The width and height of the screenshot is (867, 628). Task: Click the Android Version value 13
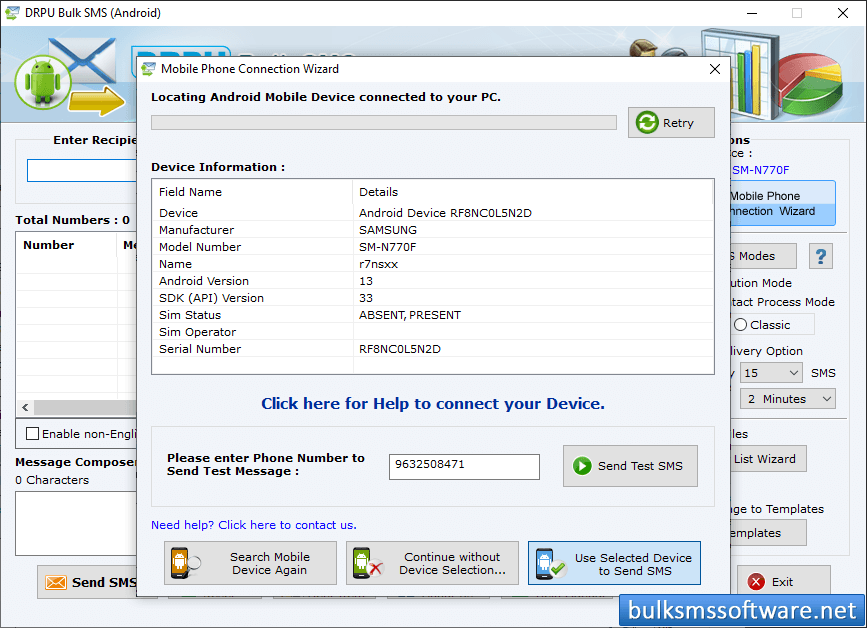tap(366, 281)
